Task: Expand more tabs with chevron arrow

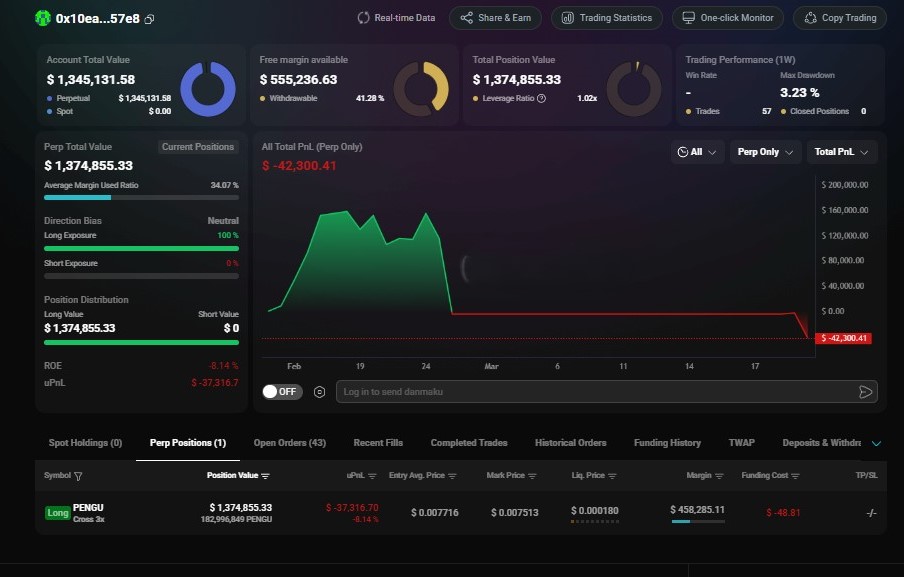Action: coord(876,443)
